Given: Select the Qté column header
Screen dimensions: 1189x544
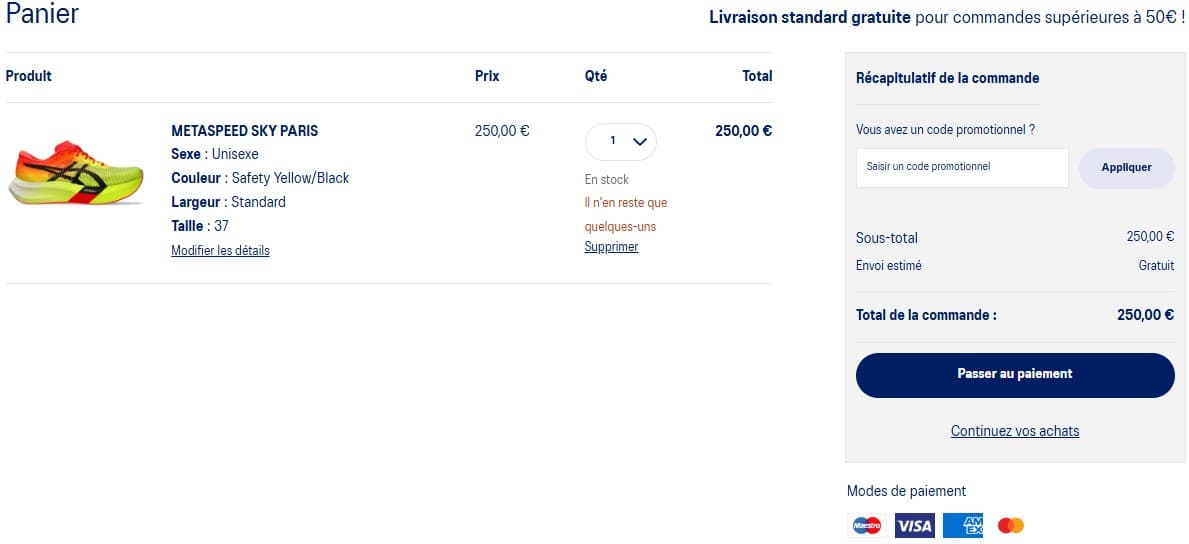Looking at the screenshot, I should click(x=596, y=76).
